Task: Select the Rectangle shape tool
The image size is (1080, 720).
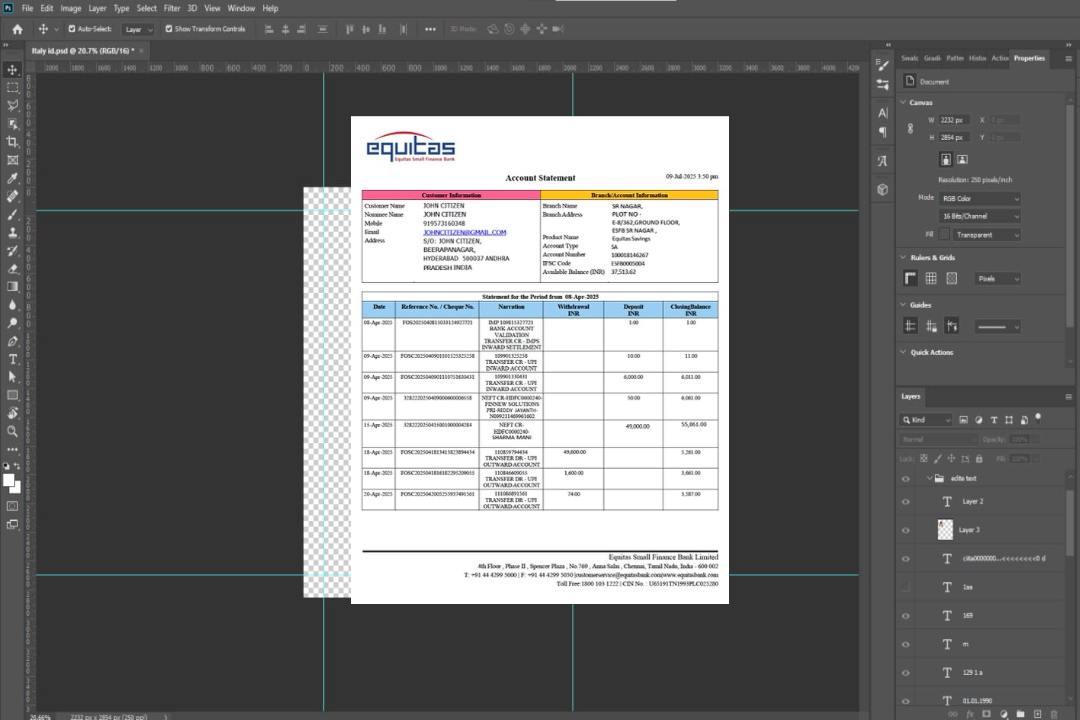Action: tap(12, 395)
